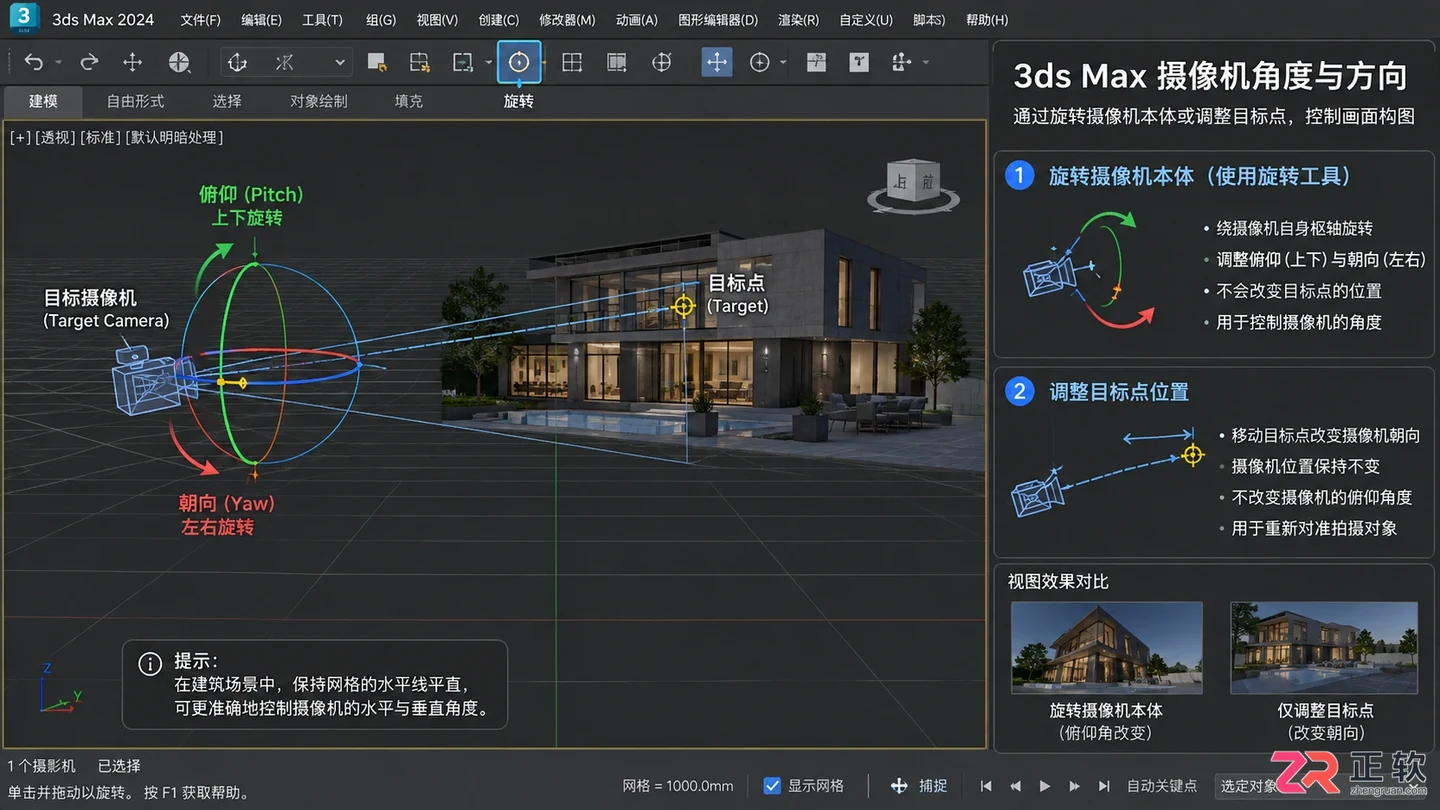This screenshot has height=810, width=1440.
Task: Open the small arrow right of Rotate tool
Action: [x=545, y=63]
